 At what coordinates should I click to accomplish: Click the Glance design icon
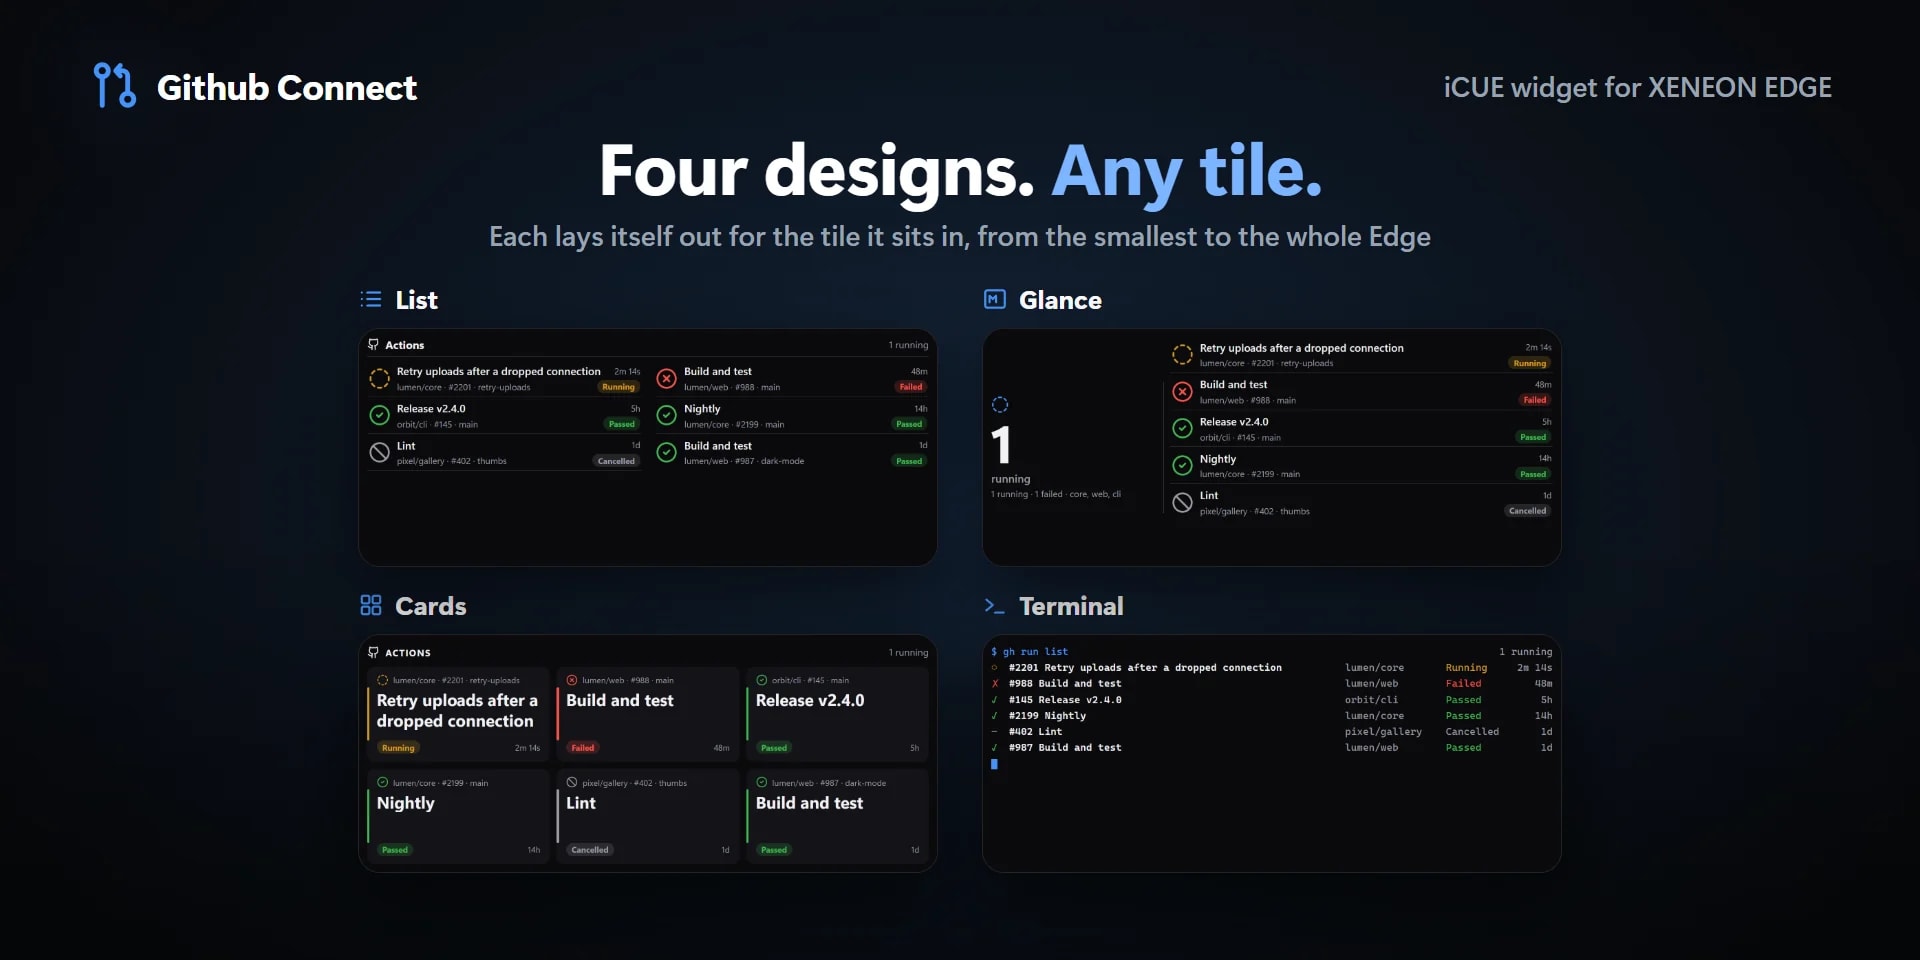coord(994,299)
